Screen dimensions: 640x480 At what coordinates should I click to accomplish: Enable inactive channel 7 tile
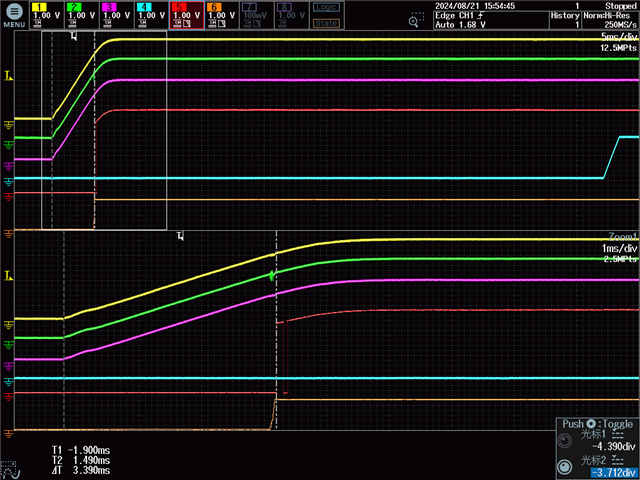click(257, 15)
